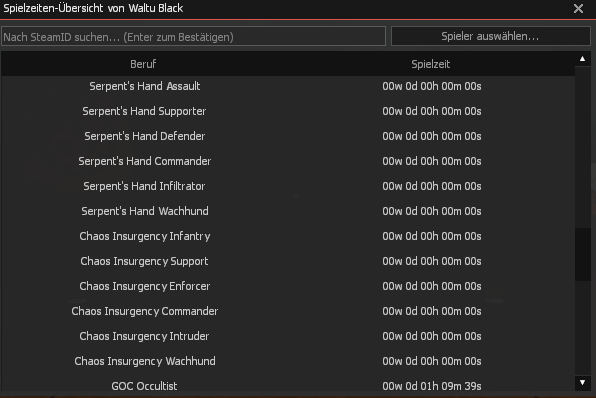Select the Chaos Insurgency Intruder row
The width and height of the screenshot is (596, 398).
click(x=288, y=336)
